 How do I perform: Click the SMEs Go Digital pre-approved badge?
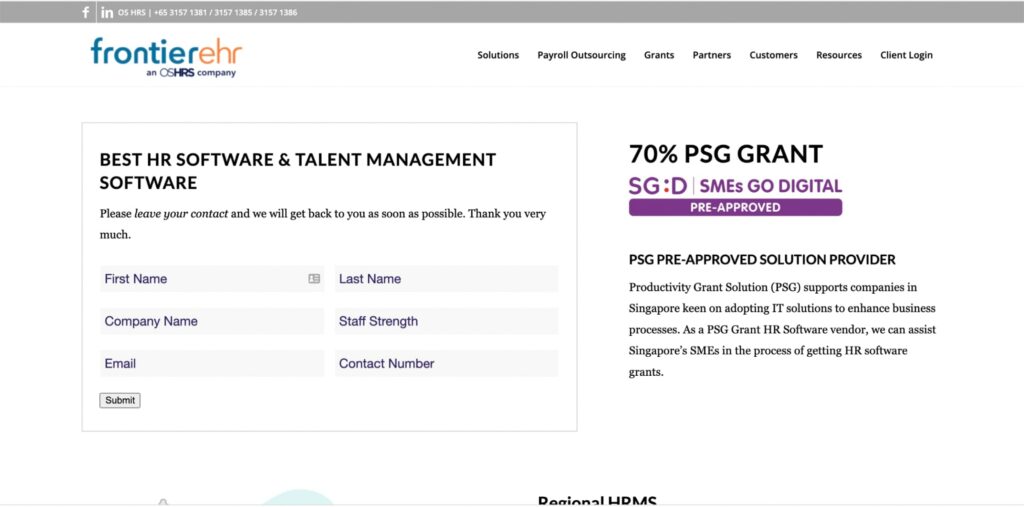(735, 196)
